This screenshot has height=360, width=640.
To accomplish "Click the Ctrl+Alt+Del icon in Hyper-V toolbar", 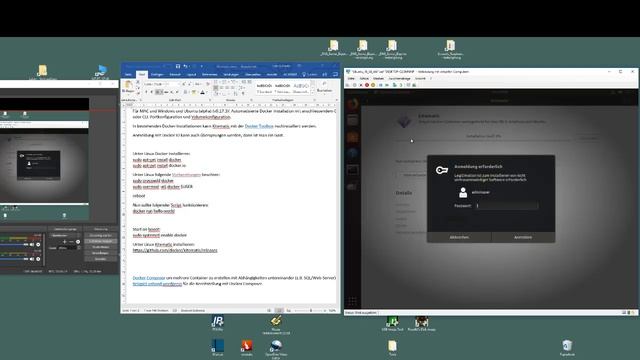I will coord(348,85).
